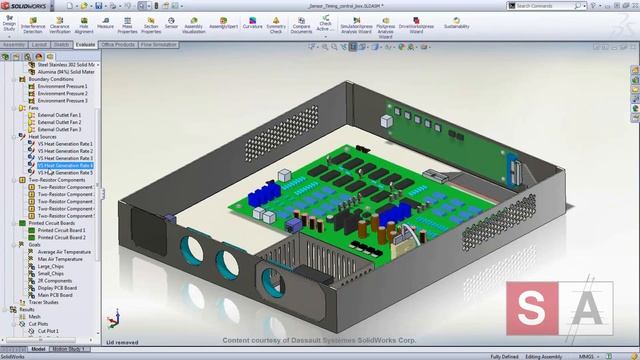
Task: Open the Design Study tool
Action: [x=9, y=24]
